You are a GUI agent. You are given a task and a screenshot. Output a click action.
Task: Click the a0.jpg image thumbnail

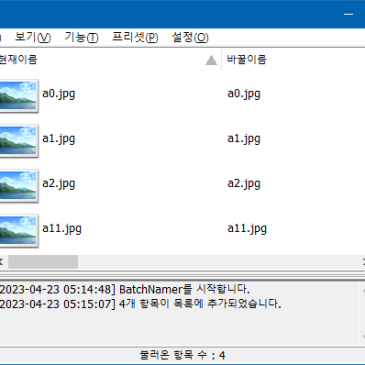click(x=18, y=96)
